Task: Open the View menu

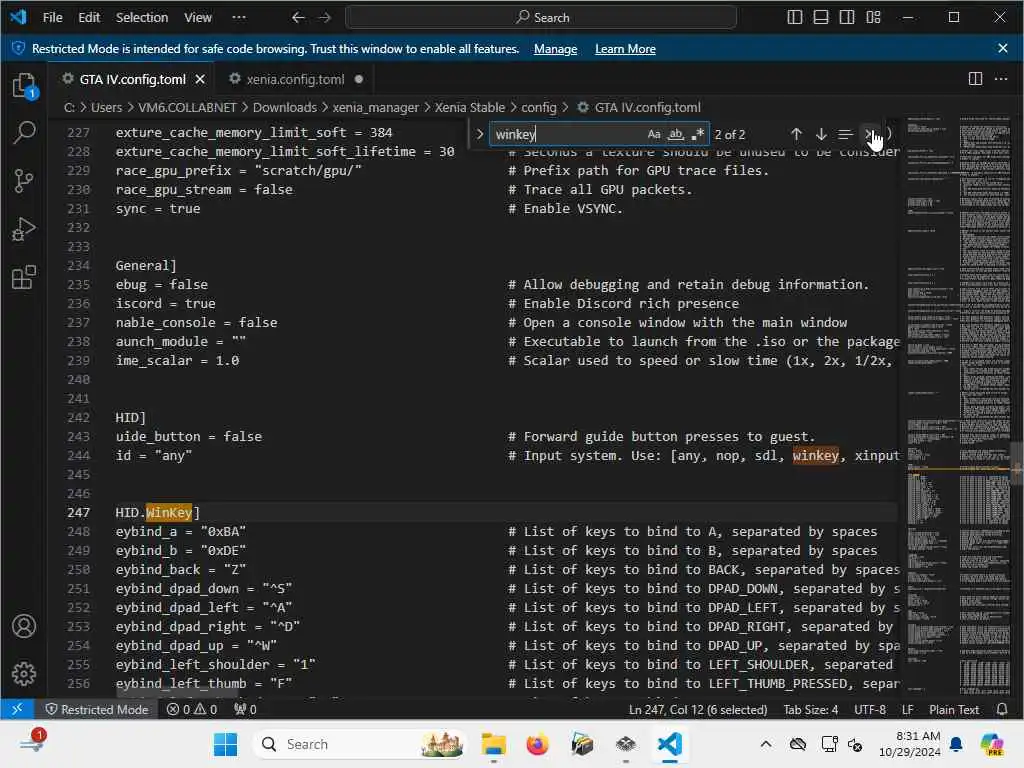Action: click(x=198, y=18)
